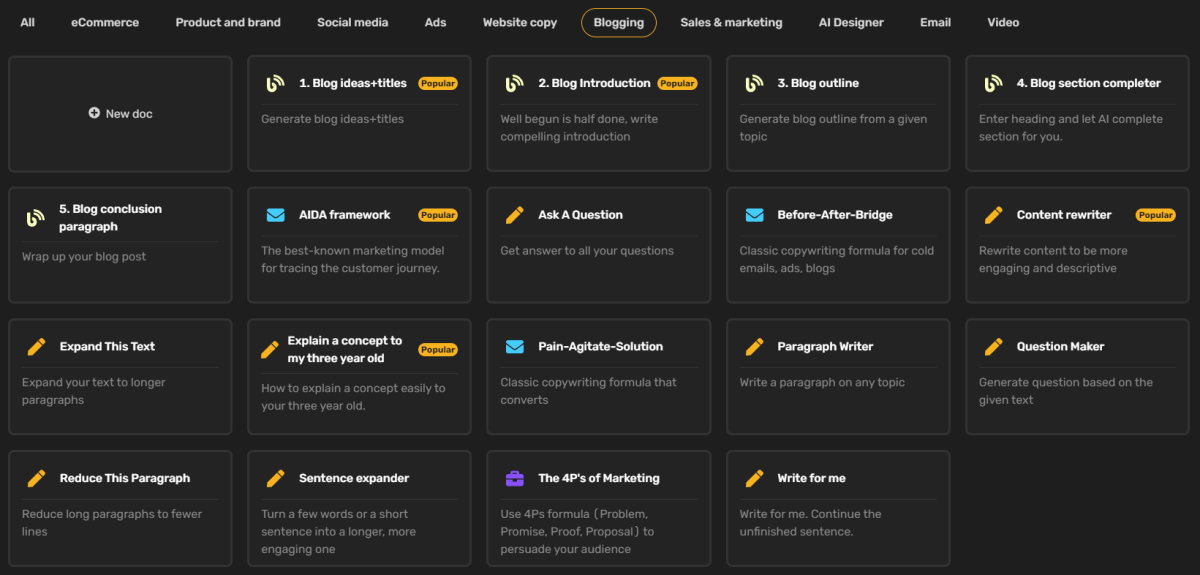The height and width of the screenshot is (575, 1200).
Task: Click the pencil icon on Sentence expander
Action: (275, 479)
